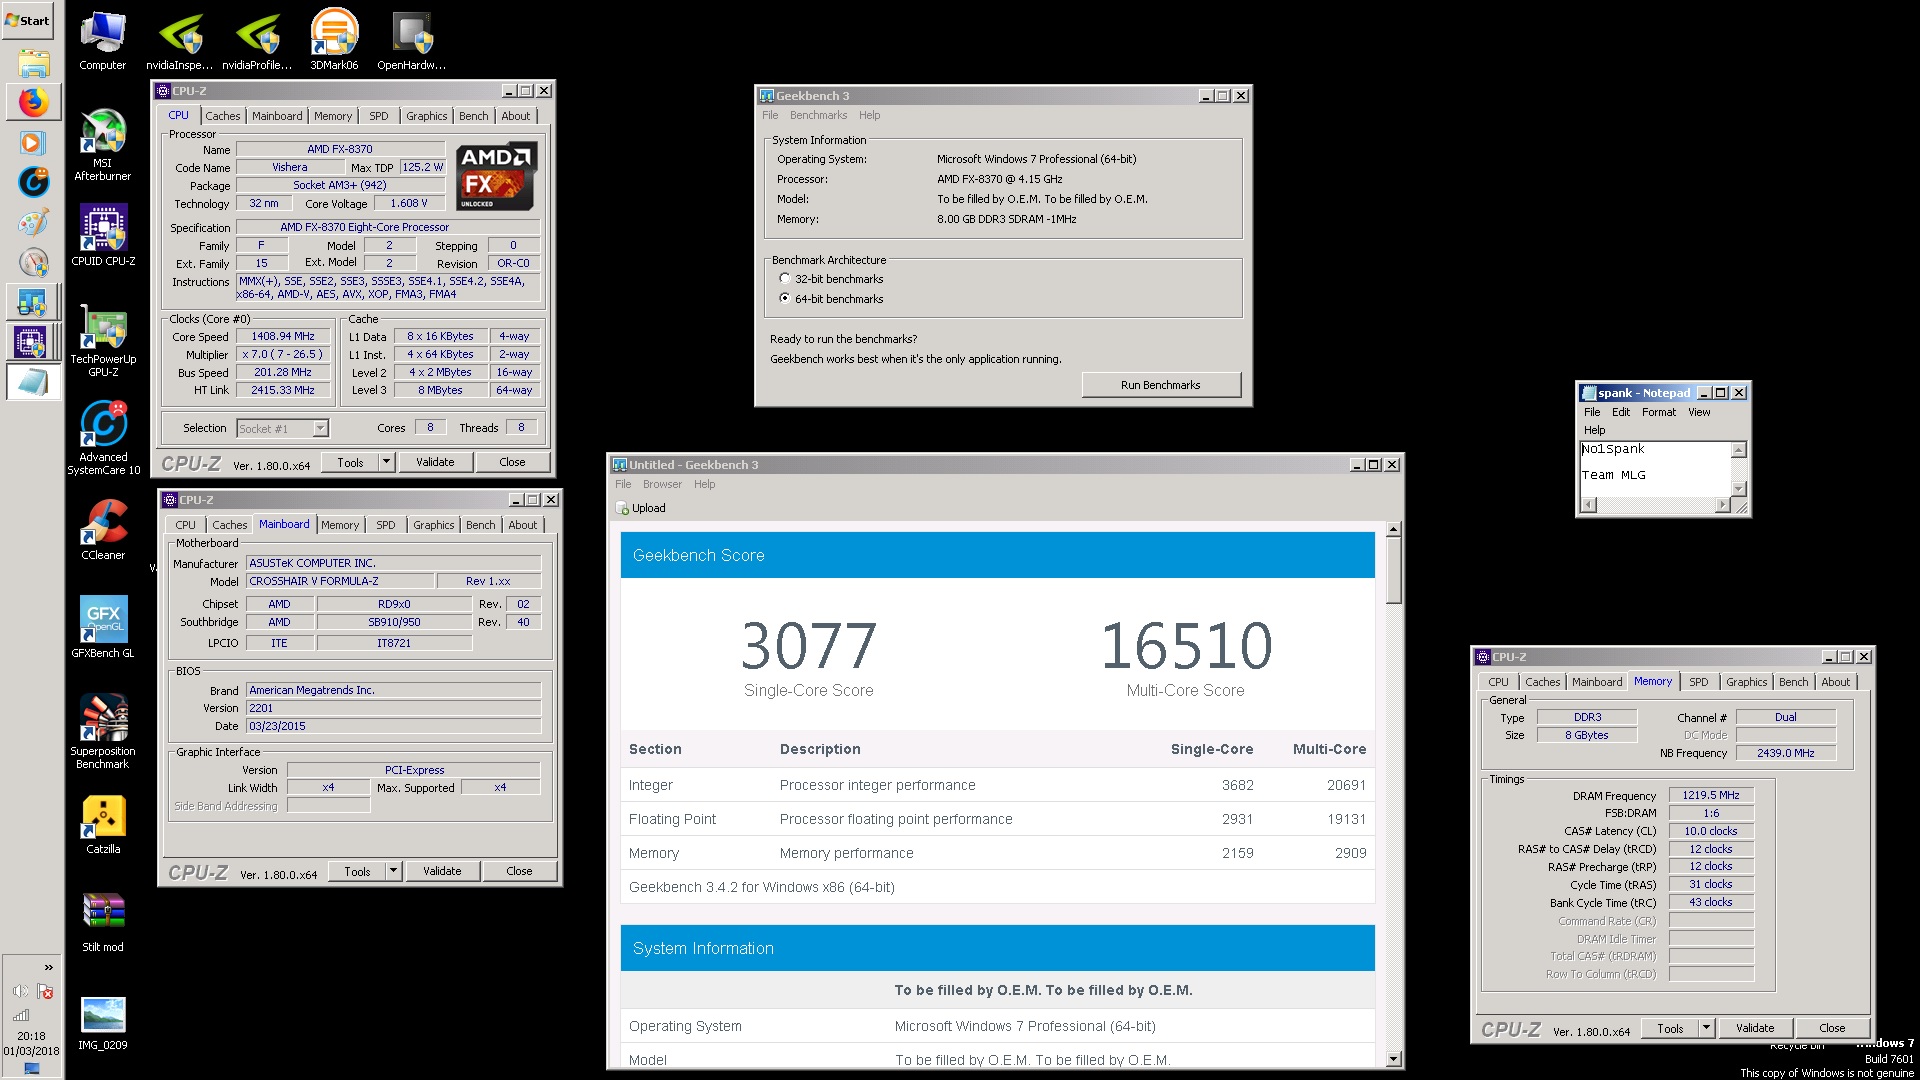Open the Help menu in Geekbench results window
This screenshot has height=1080, width=1920.
pos(704,484)
